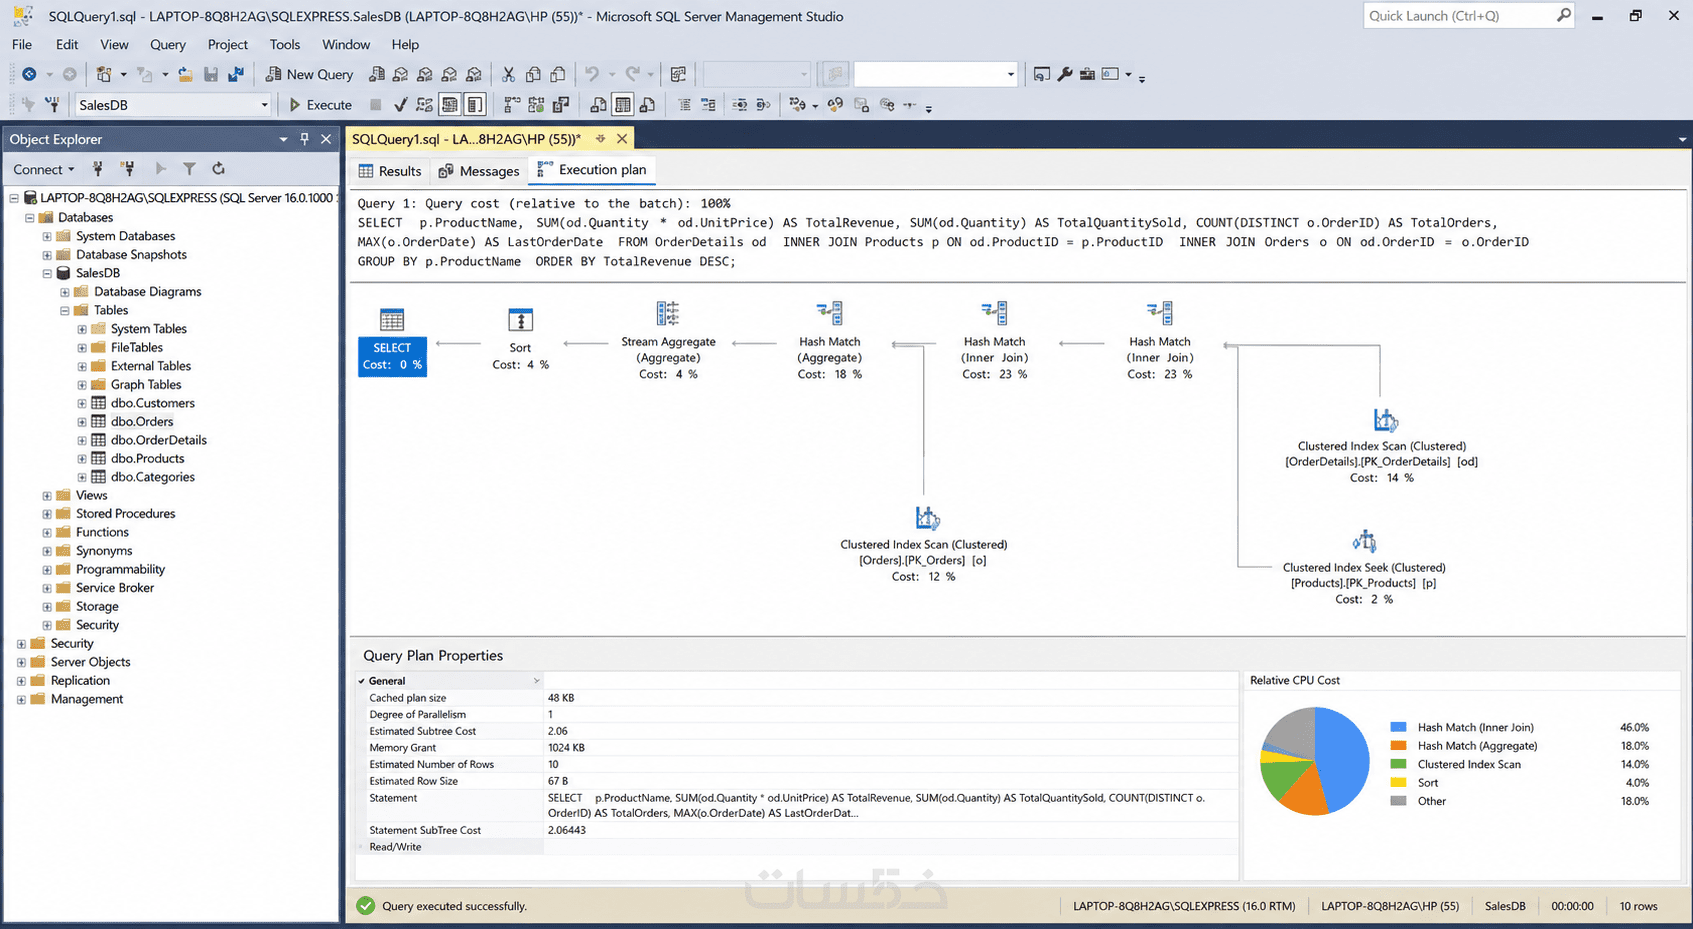1693x929 pixels.
Task: Click the SELECT result node in the plan
Action: pos(392,356)
